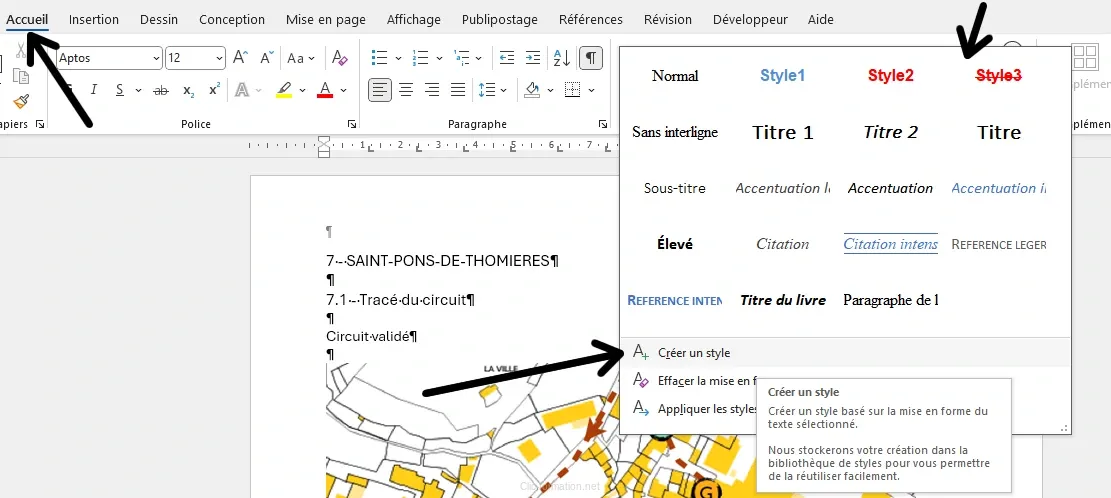Toggle justify alignment

[x=458, y=90]
